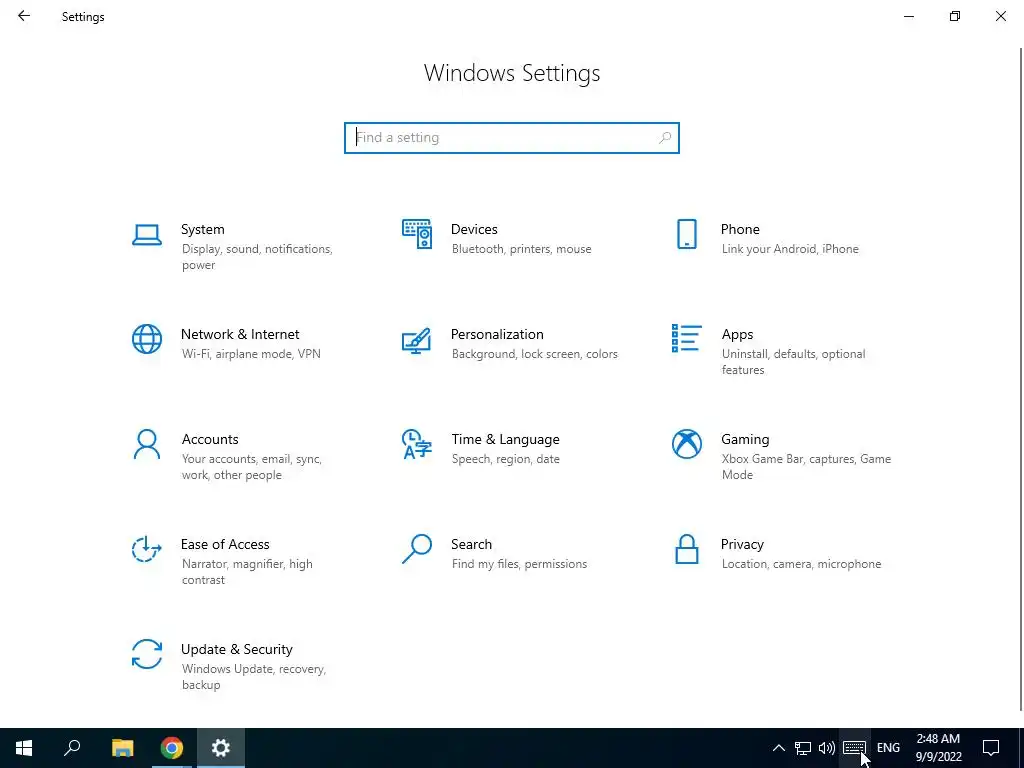Click "Link your Android, iPhone" text
Screen dimensions: 1024x768
(x=790, y=249)
